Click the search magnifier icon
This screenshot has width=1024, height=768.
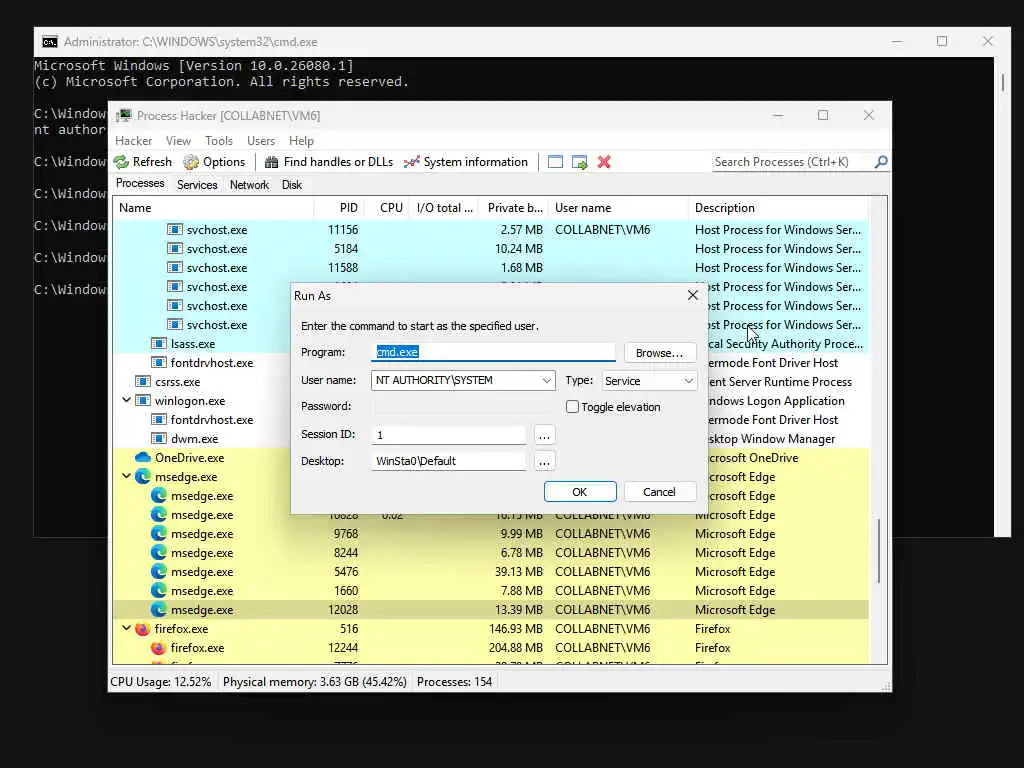click(x=881, y=161)
